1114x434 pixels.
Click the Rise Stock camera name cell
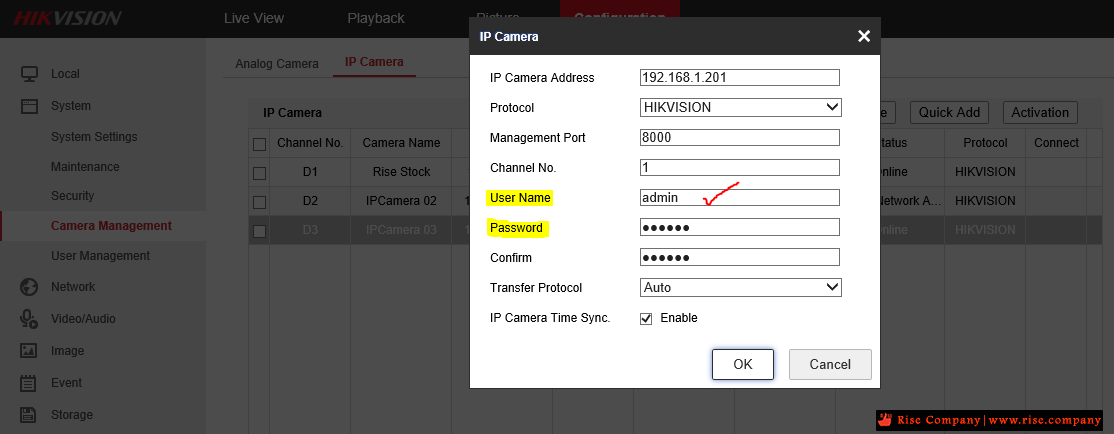click(401, 172)
